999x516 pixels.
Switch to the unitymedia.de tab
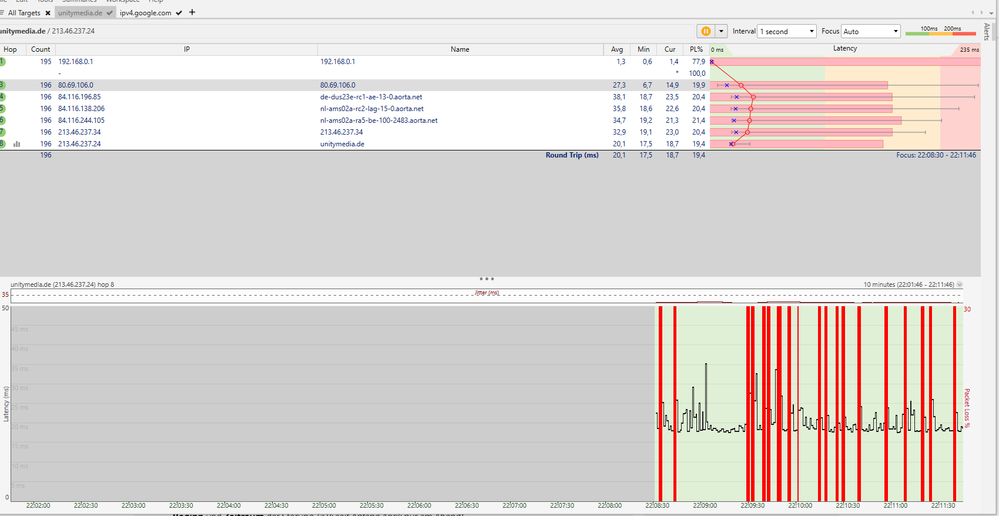(84, 13)
